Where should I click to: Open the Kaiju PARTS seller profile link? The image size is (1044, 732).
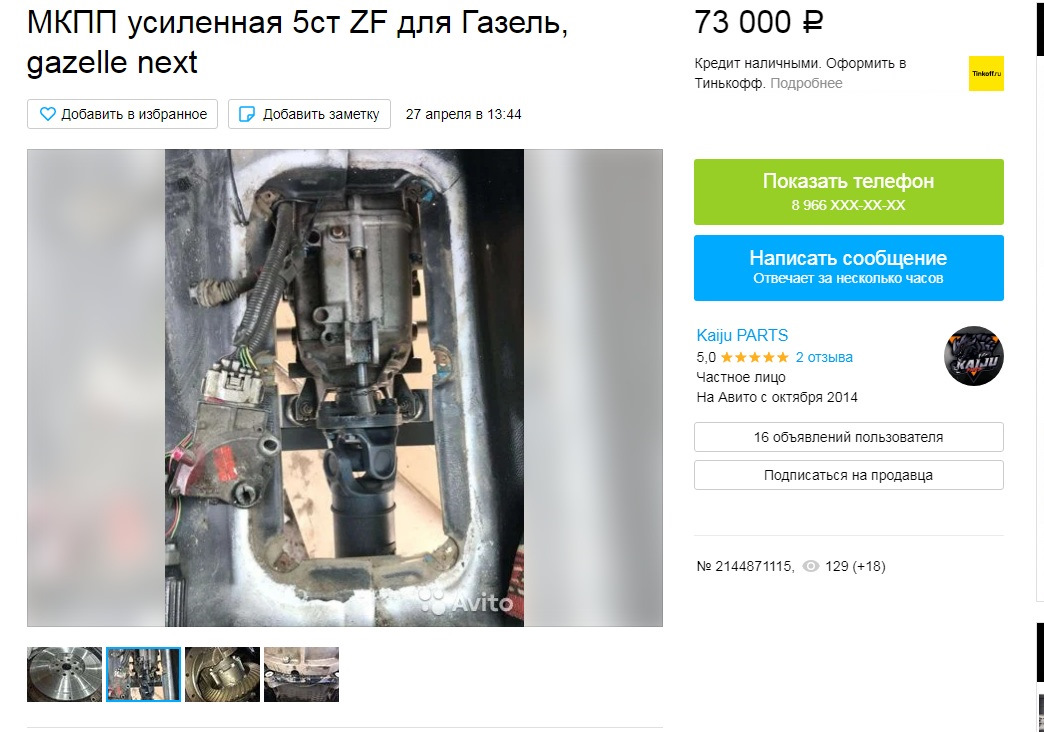742,335
